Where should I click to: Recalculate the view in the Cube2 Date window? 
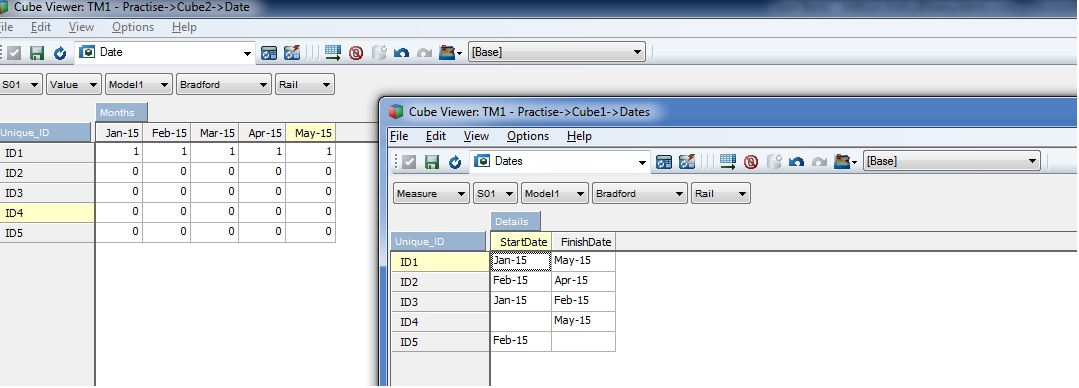click(x=60, y=53)
